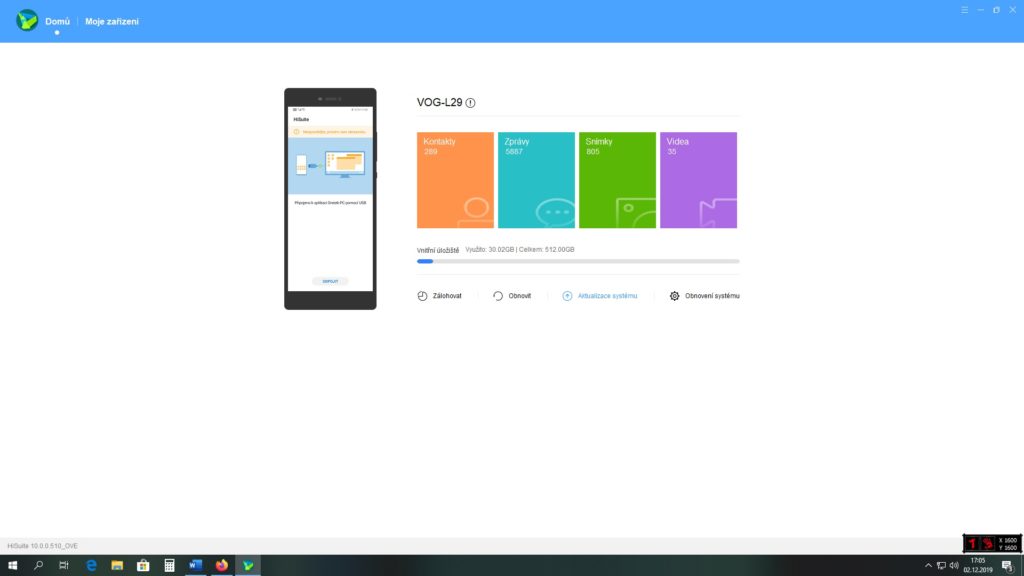Open File Explorer from the taskbar
1024x576 pixels.
coord(117,566)
